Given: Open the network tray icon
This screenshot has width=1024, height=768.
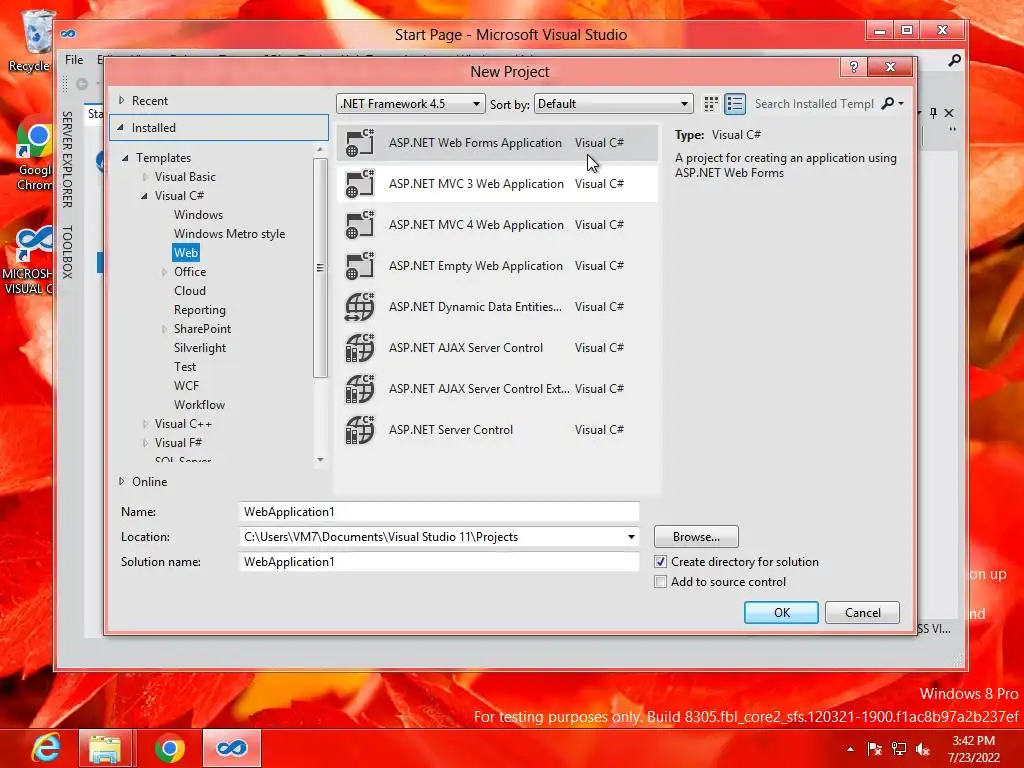Looking at the screenshot, I should [x=899, y=749].
